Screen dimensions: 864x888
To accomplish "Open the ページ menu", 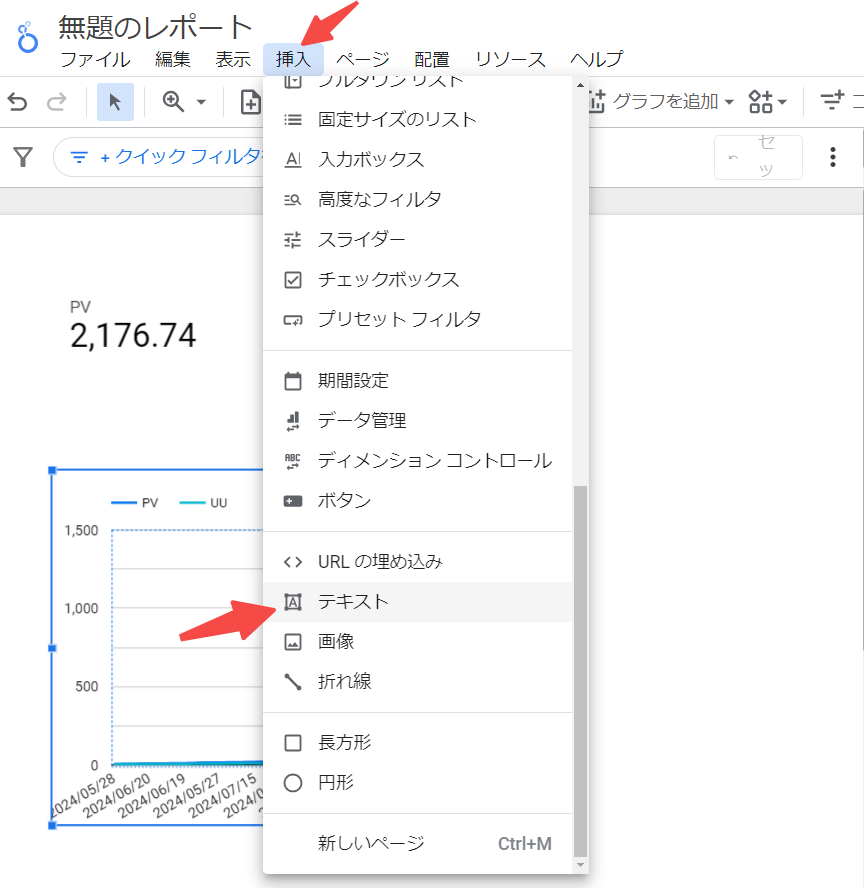I will click(362, 59).
